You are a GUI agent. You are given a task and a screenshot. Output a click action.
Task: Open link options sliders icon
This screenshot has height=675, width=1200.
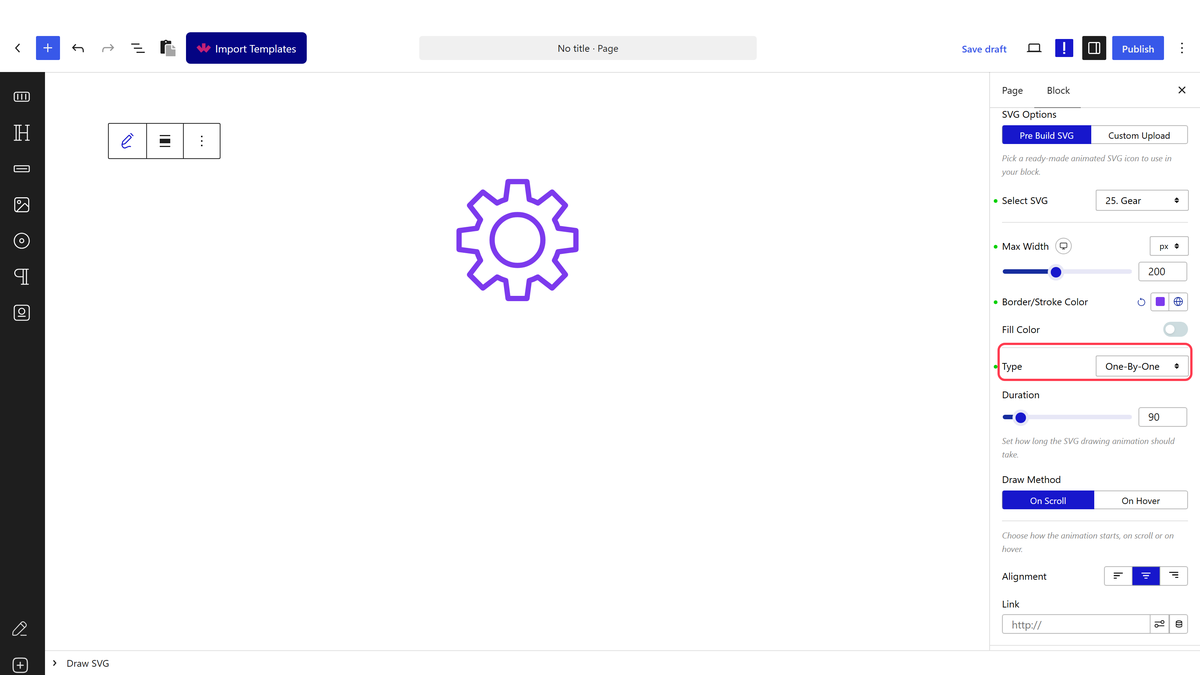coord(1159,624)
